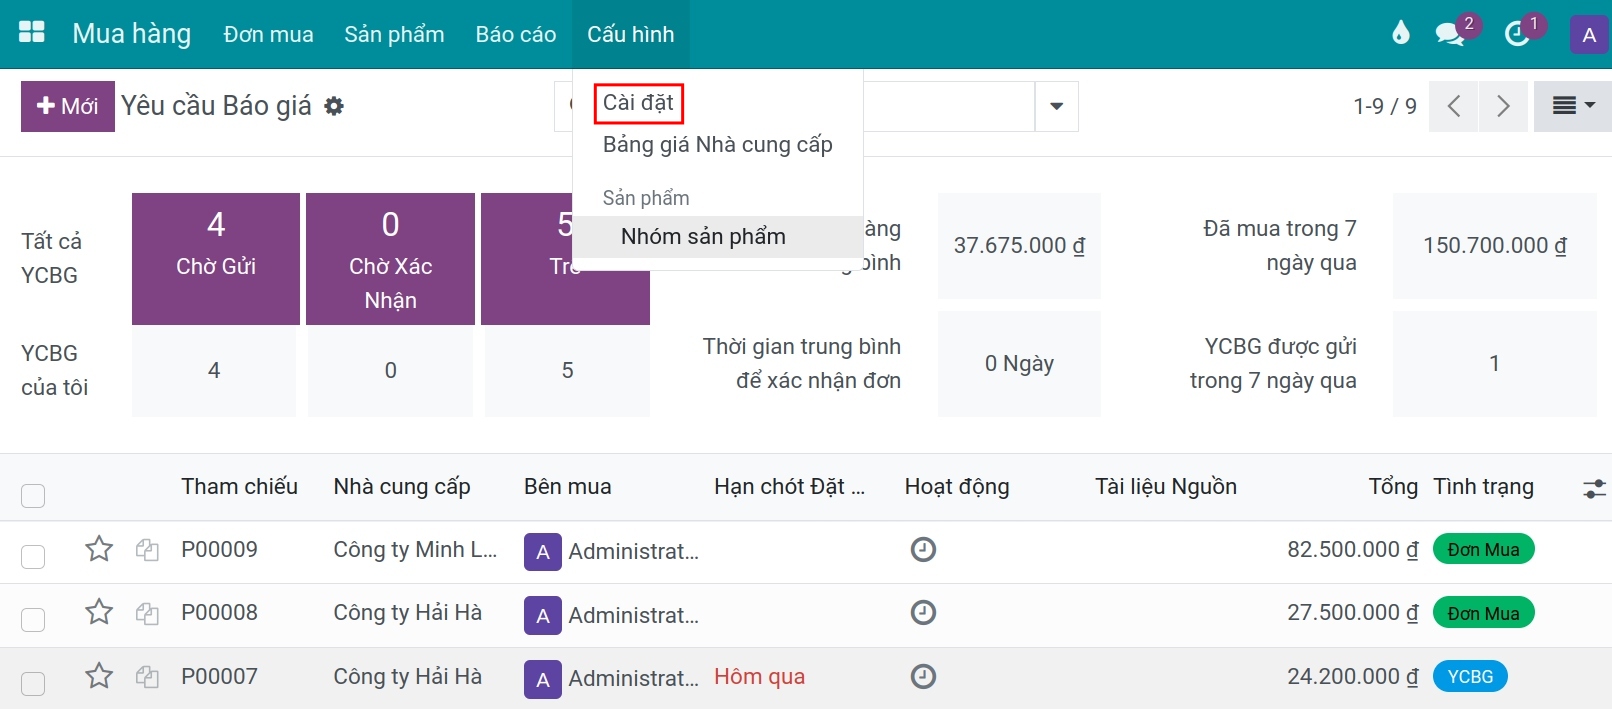Click the 27.500.000 ₫ total cell
The image size is (1612, 709).
pos(1352,613)
